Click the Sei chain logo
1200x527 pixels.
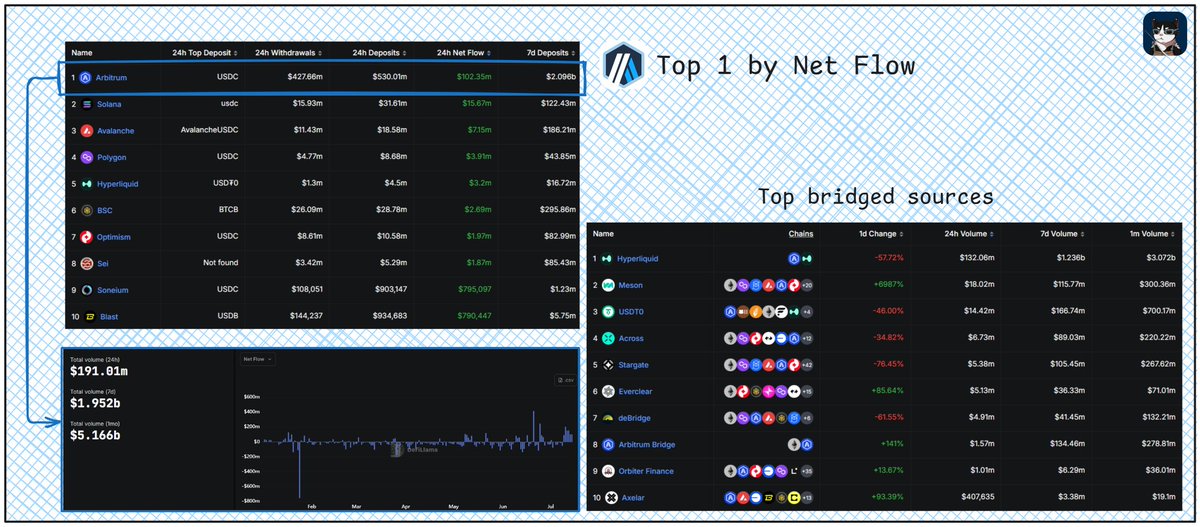click(86, 264)
